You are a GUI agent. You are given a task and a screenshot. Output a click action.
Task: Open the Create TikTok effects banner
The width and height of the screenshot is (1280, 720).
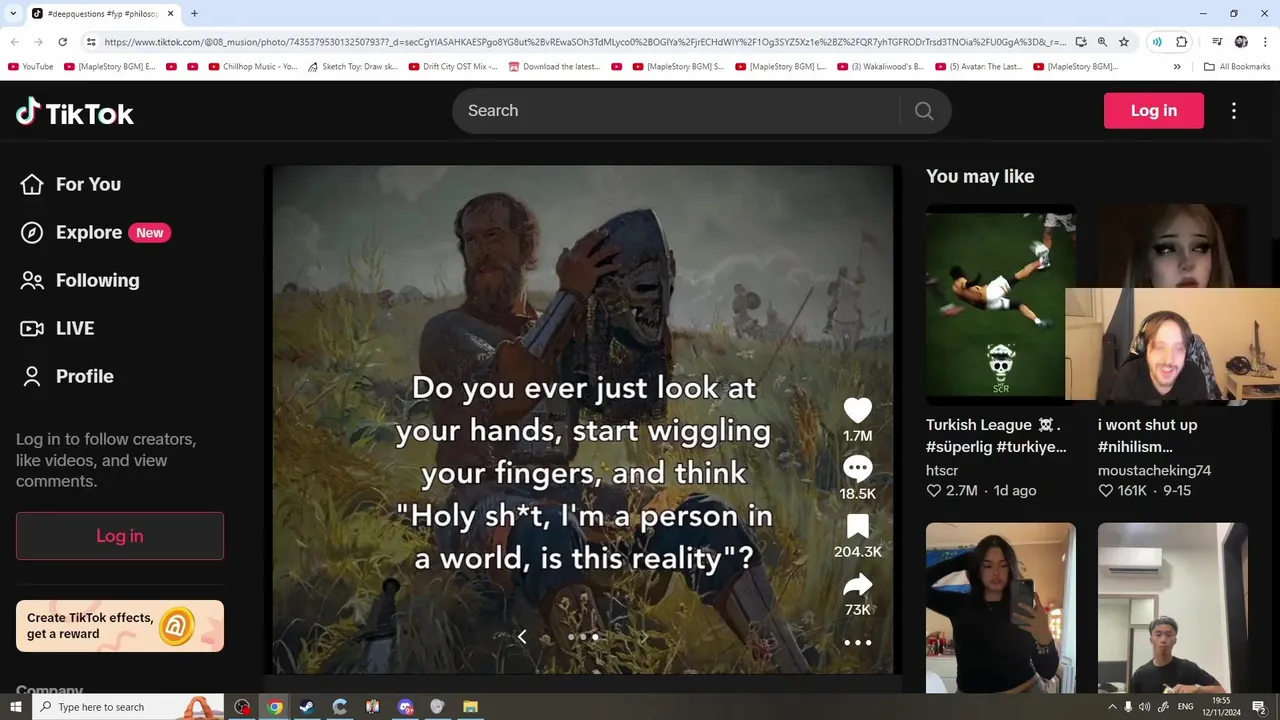tap(120, 626)
